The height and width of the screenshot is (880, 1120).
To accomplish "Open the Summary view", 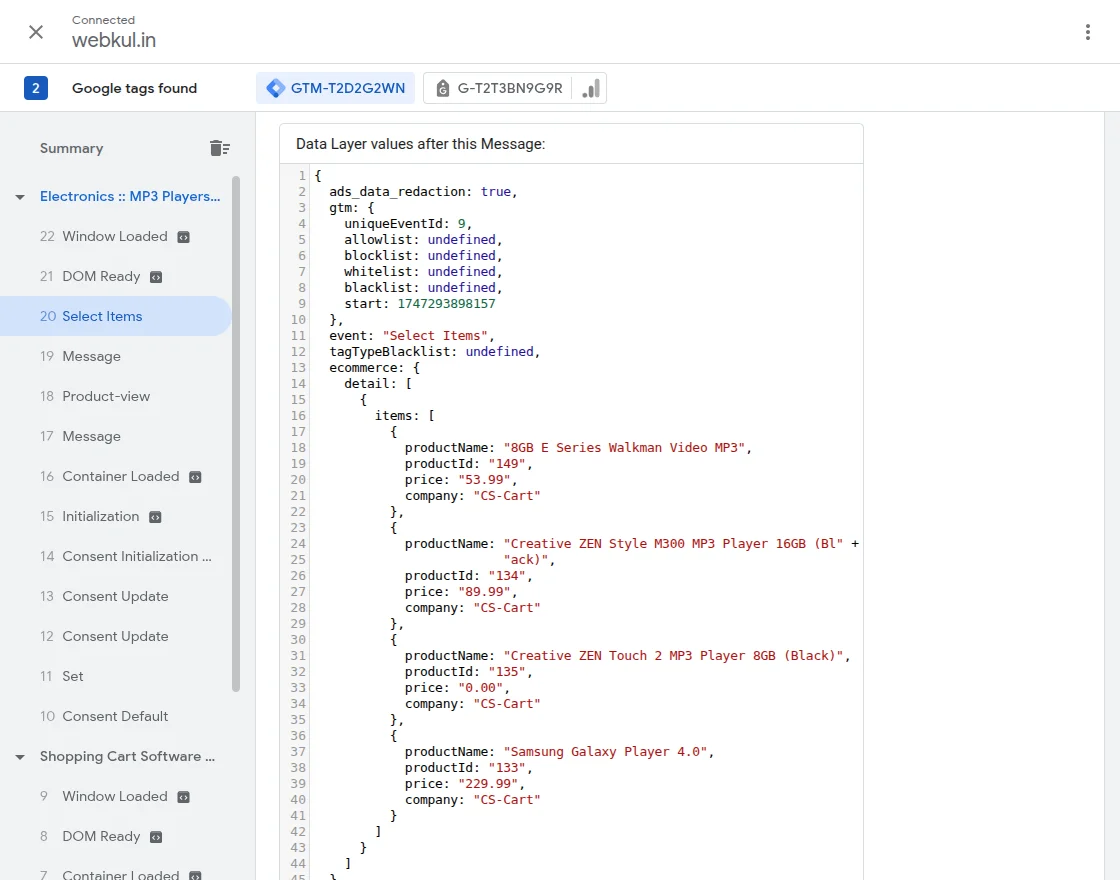I will click(71, 148).
